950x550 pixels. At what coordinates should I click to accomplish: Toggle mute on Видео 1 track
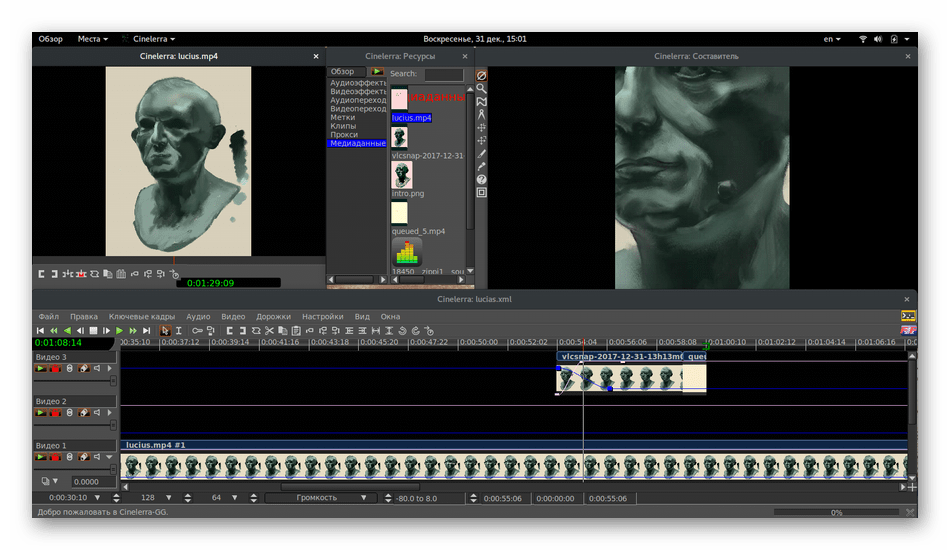click(x=97, y=457)
